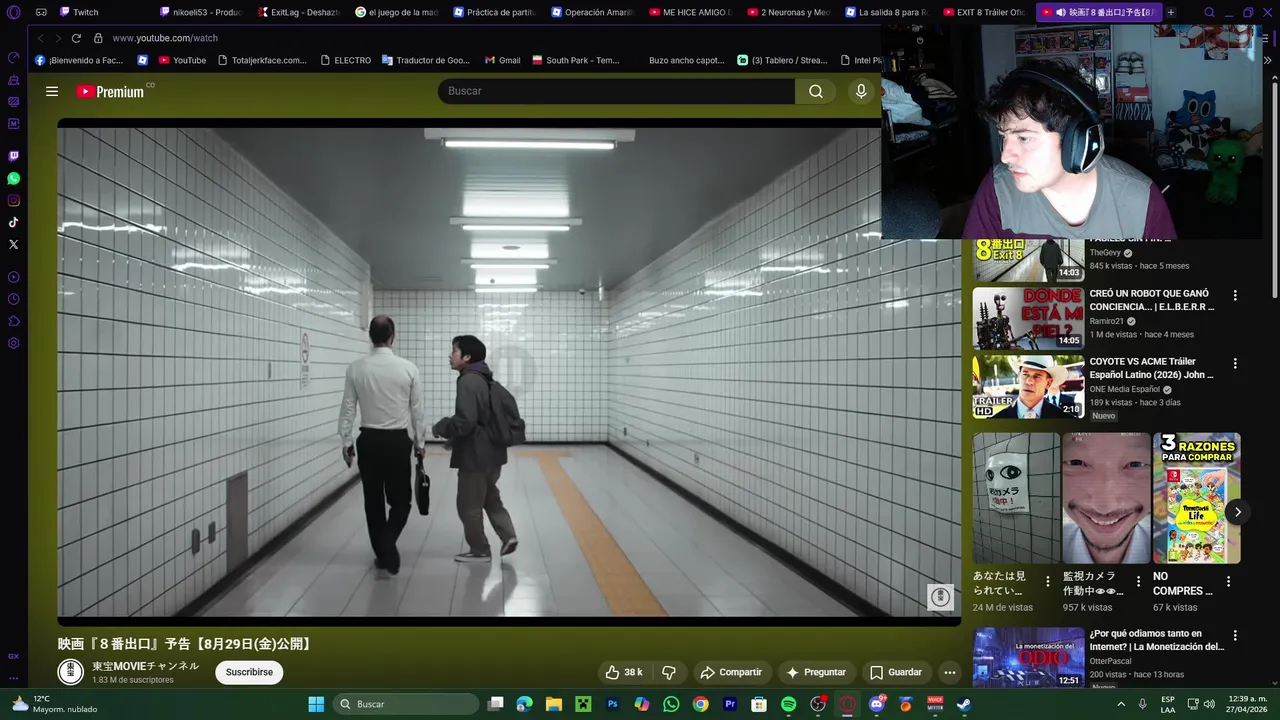Click the Preguntar button
The width and height of the screenshot is (1280, 720).
(x=816, y=672)
